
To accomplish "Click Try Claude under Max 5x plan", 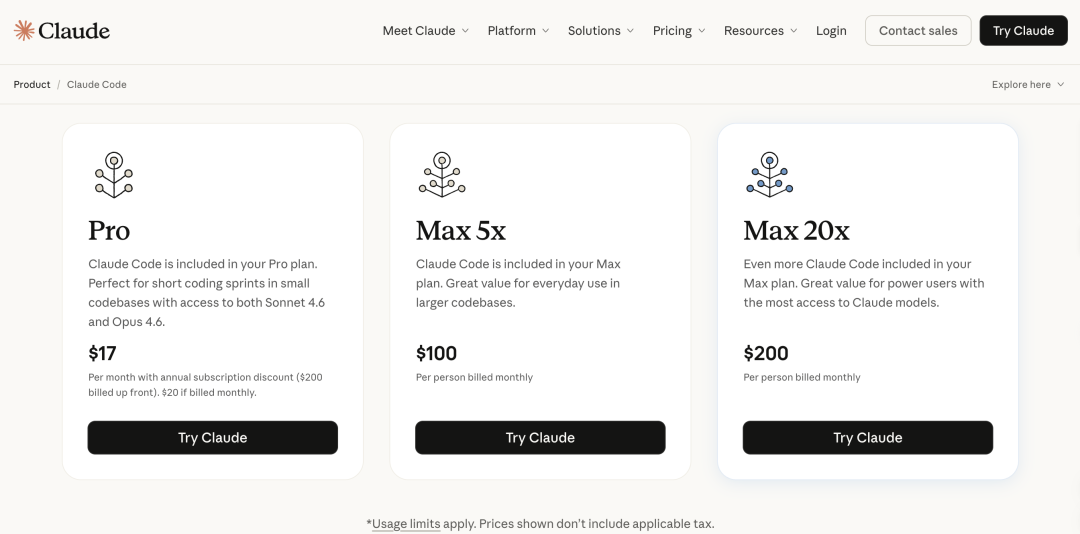I will pyautogui.click(x=540, y=438).
